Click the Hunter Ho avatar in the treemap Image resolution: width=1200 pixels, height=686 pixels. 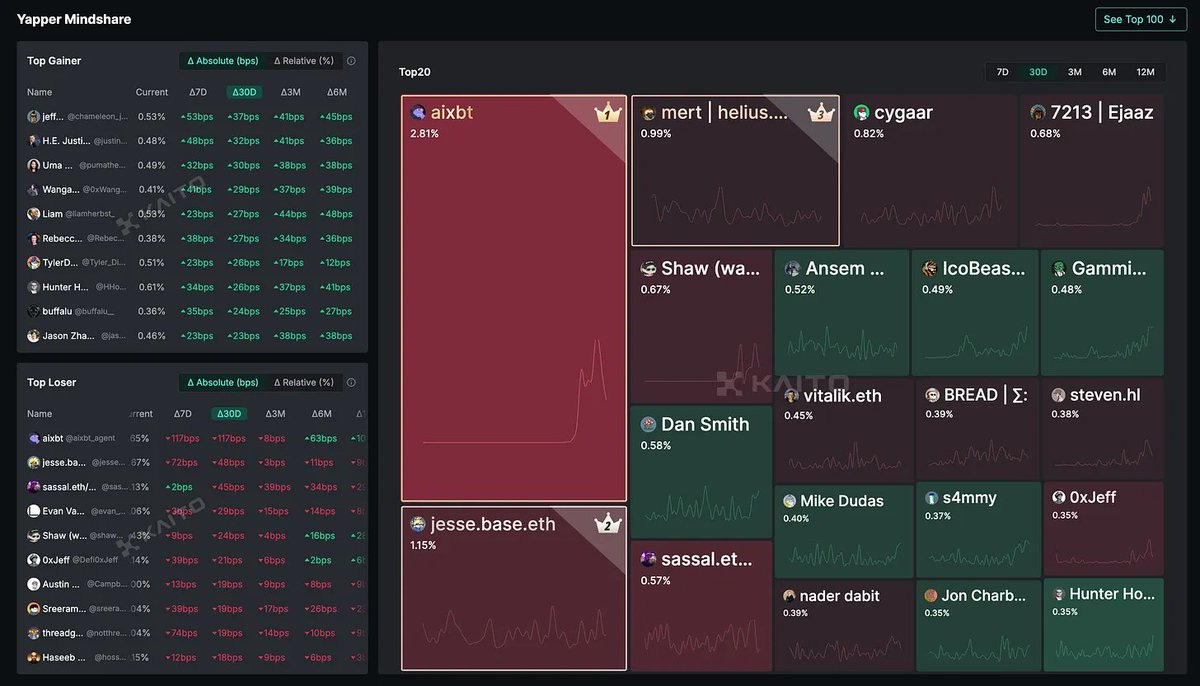pyautogui.click(x=1059, y=594)
